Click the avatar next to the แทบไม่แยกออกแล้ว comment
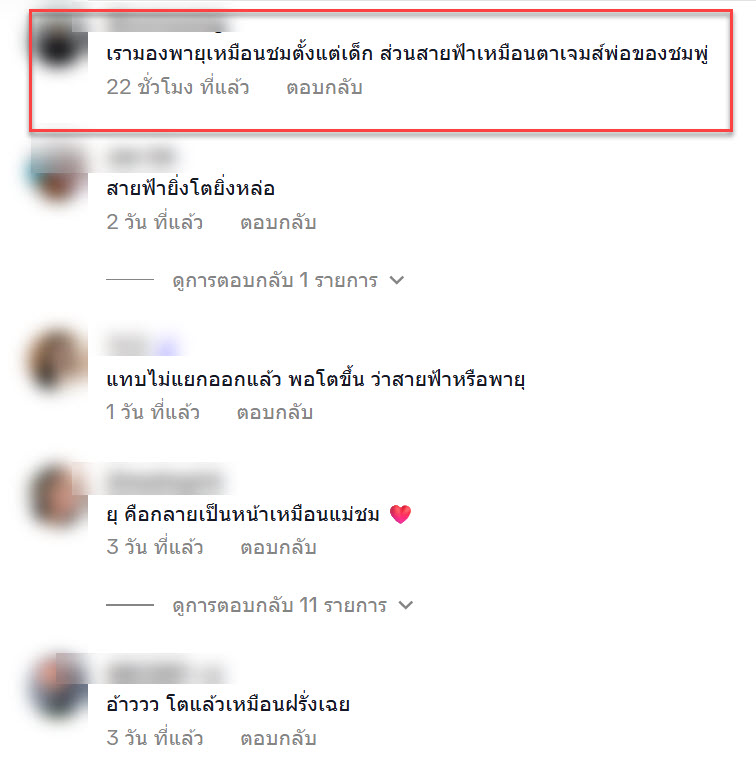The image size is (756, 770). point(58,359)
